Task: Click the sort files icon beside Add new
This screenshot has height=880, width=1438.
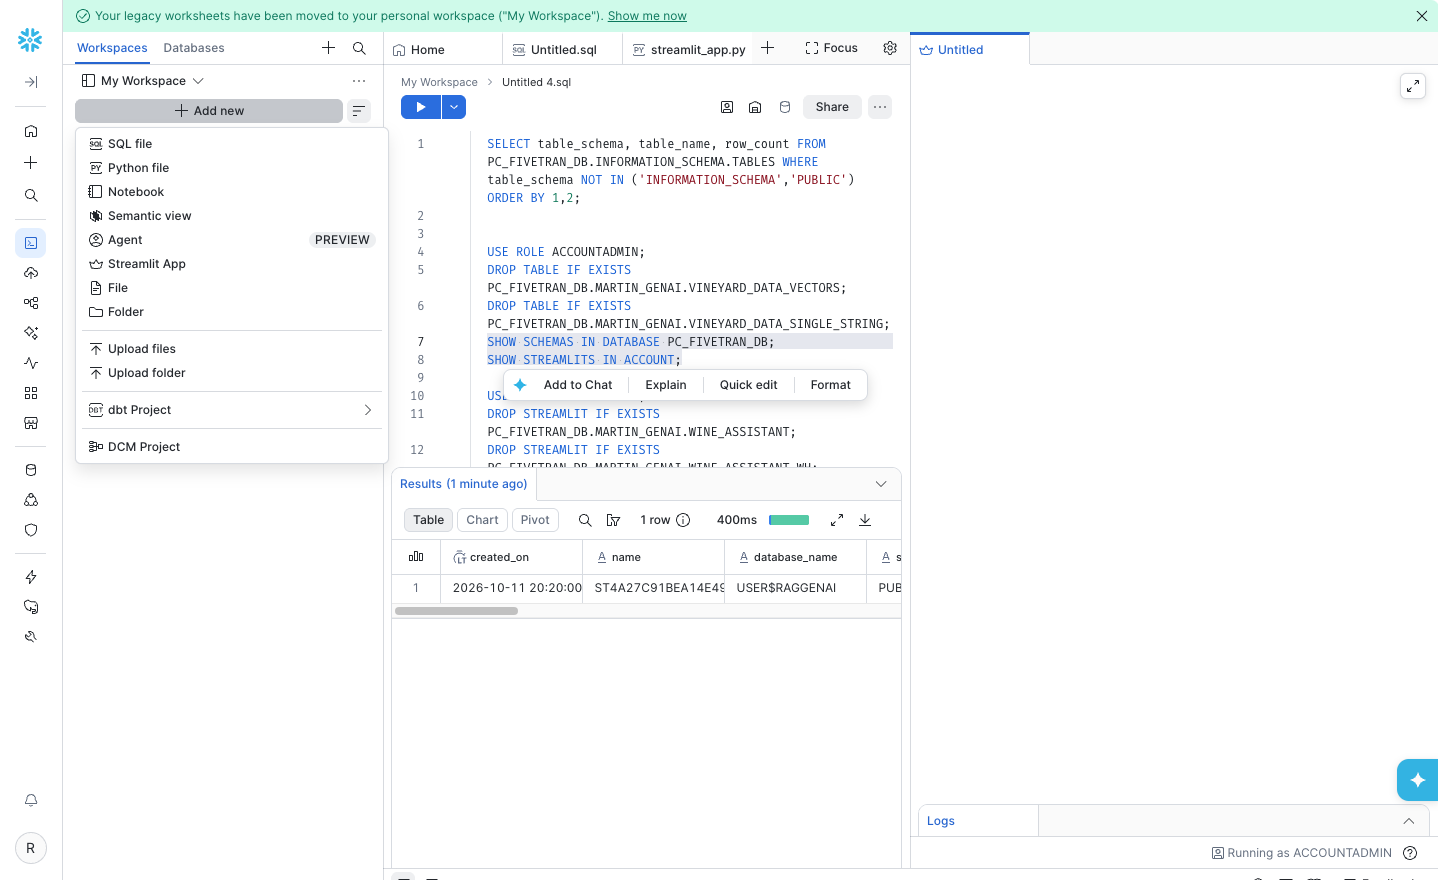Action: (359, 111)
